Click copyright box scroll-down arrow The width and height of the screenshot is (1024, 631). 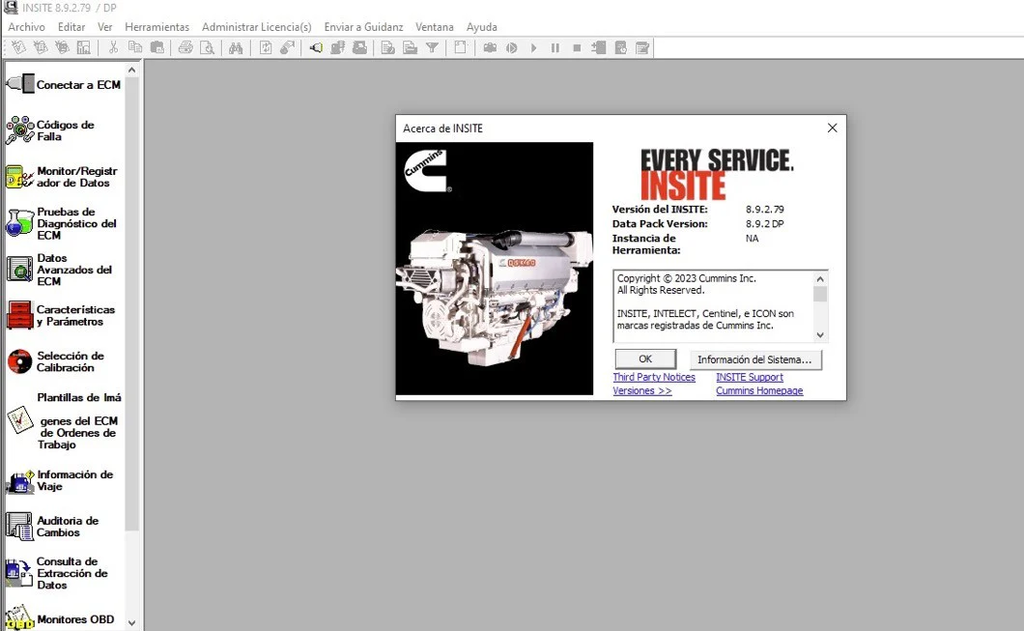click(x=820, y=335)
